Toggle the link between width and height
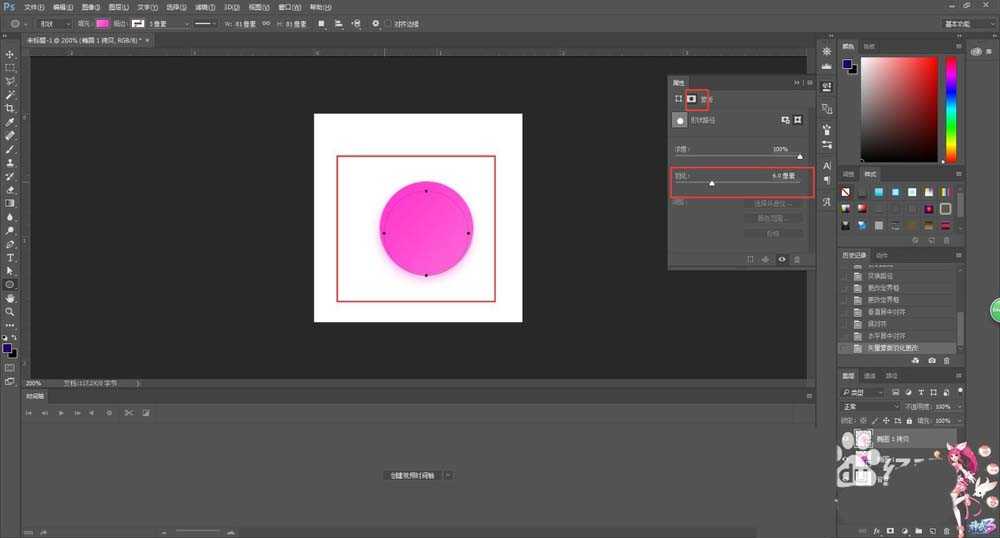 click(x=266, y=23)
